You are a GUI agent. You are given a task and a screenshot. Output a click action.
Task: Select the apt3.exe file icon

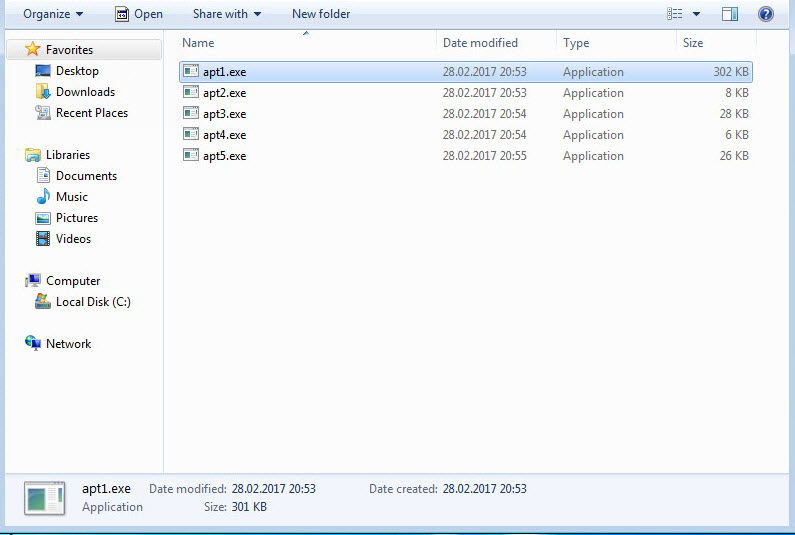coord(191,114)
